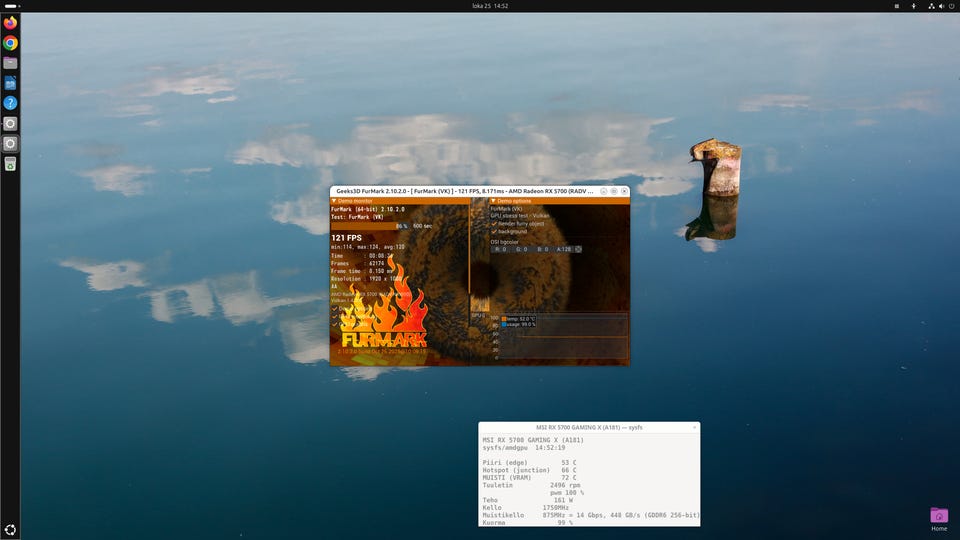
Task: Open Firefox from the dock
Action: click(x=10, y=23)
